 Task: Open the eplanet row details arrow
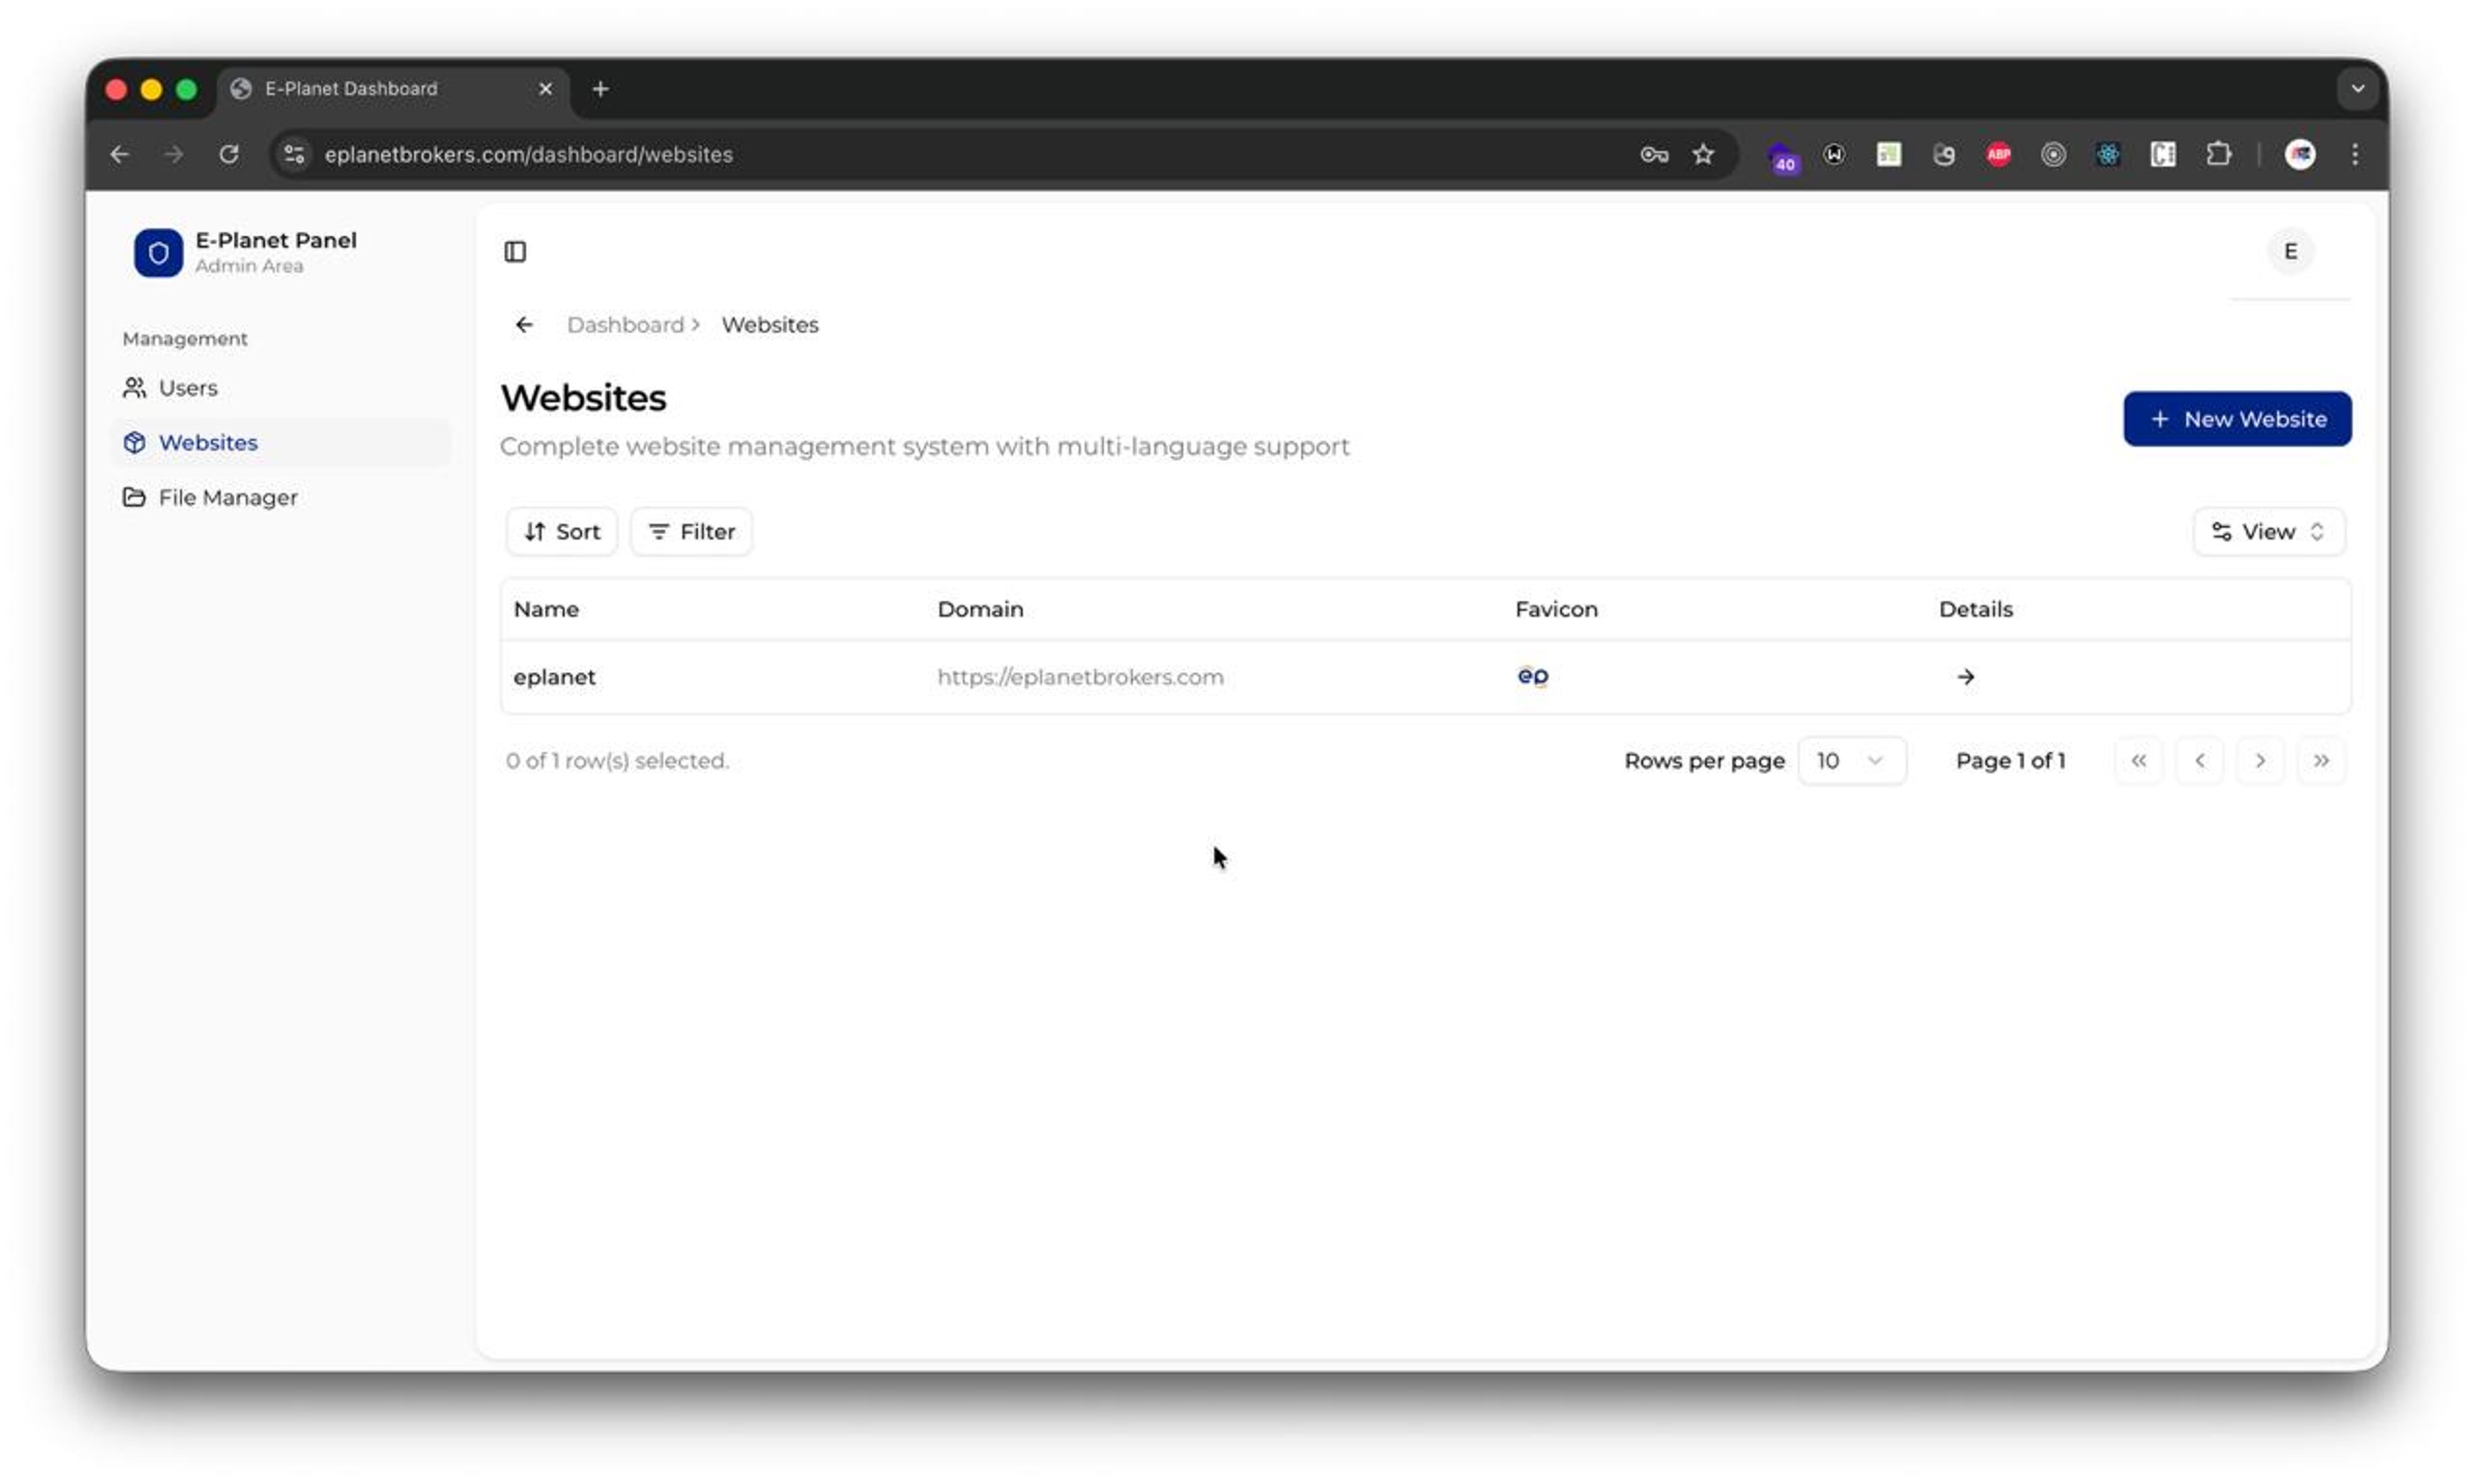tap(1965, 677)
